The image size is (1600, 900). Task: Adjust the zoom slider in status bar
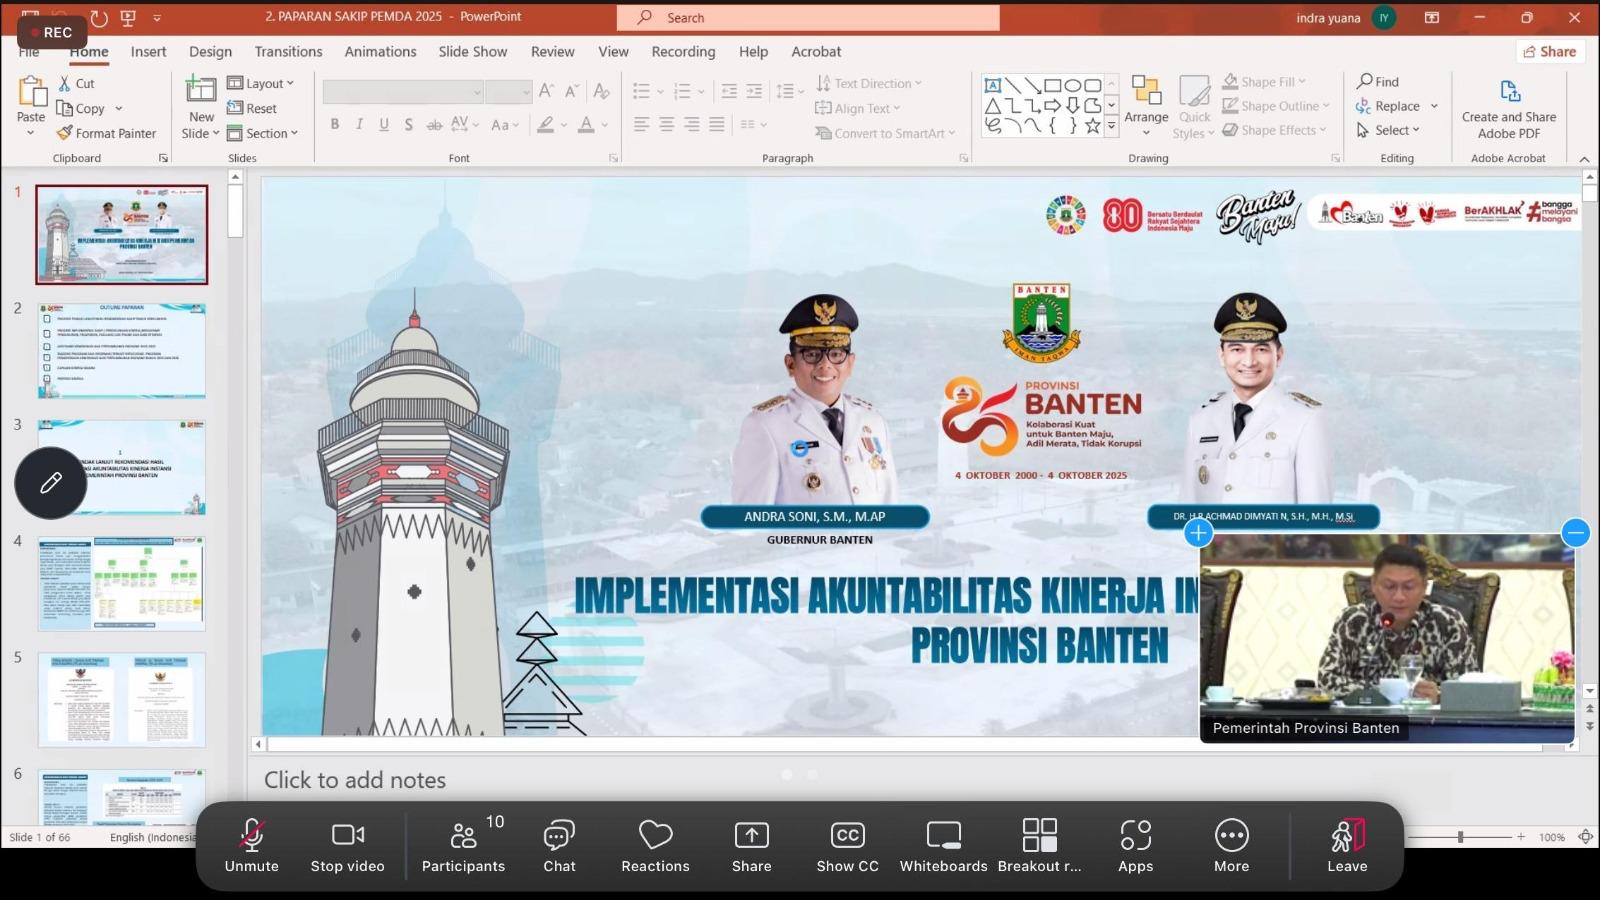pos(1460,837)
